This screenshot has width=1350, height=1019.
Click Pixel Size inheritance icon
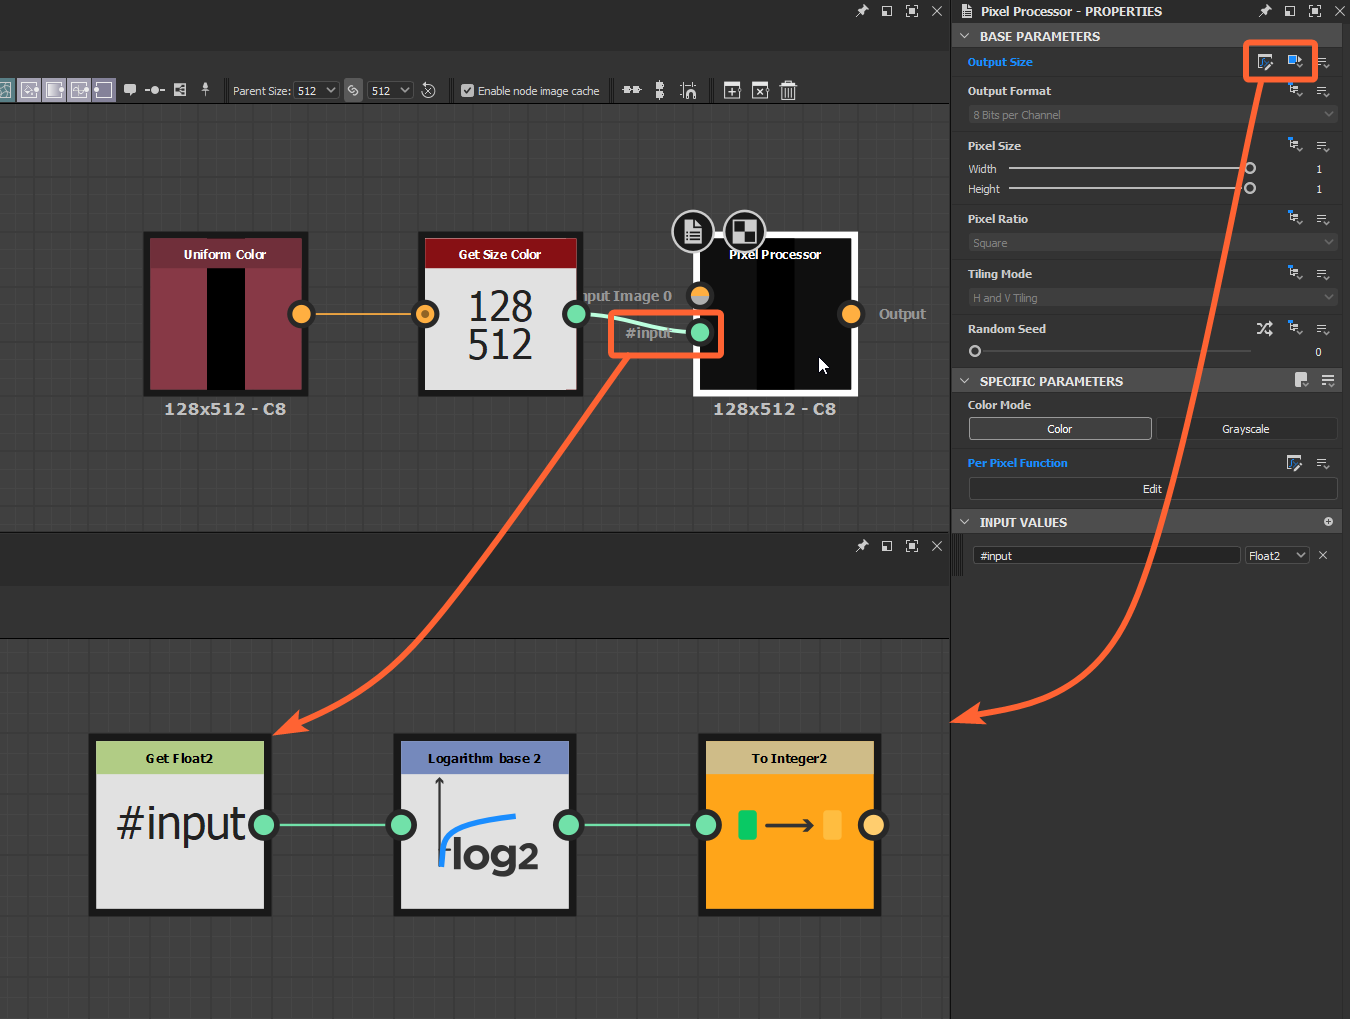click(1296, 146)
